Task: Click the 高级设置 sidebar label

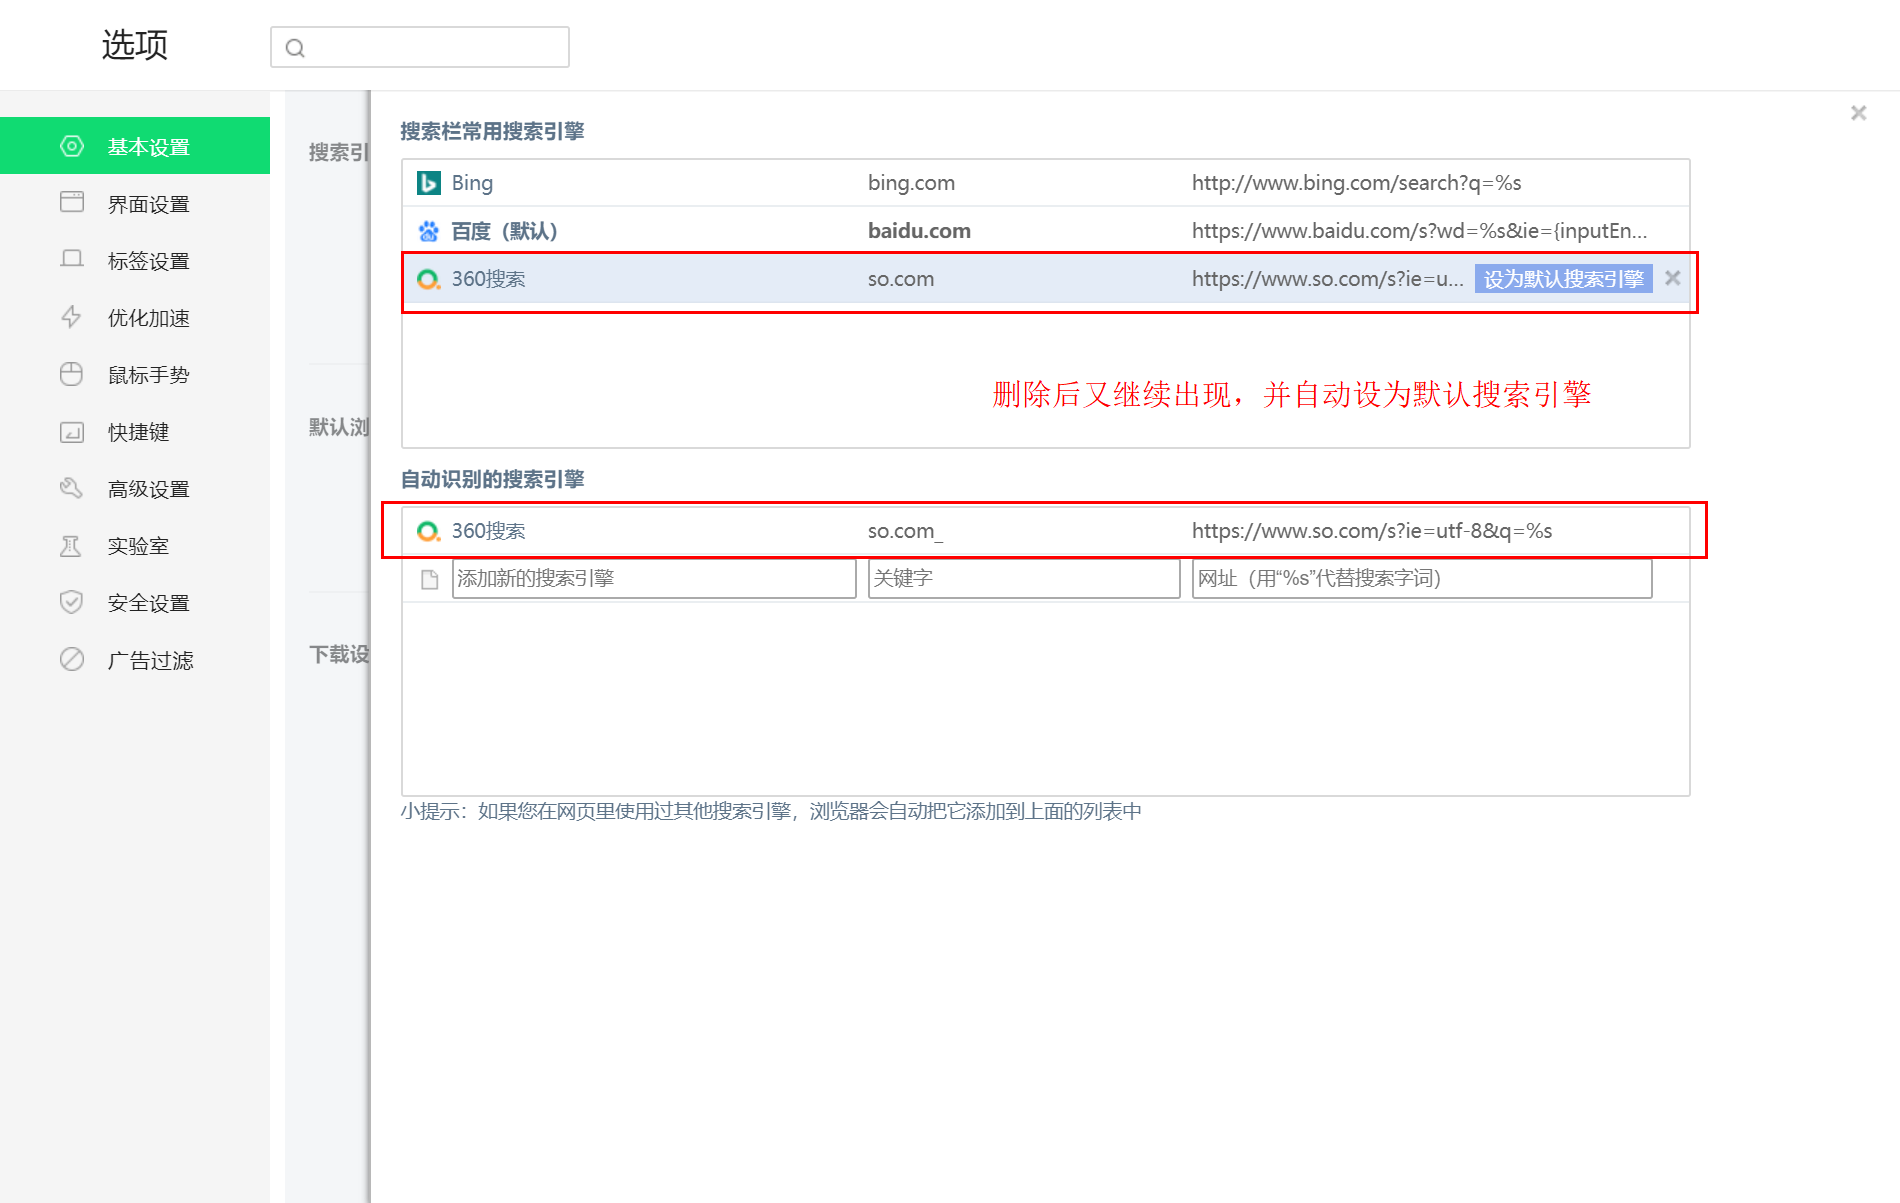Action: point(149,489)
